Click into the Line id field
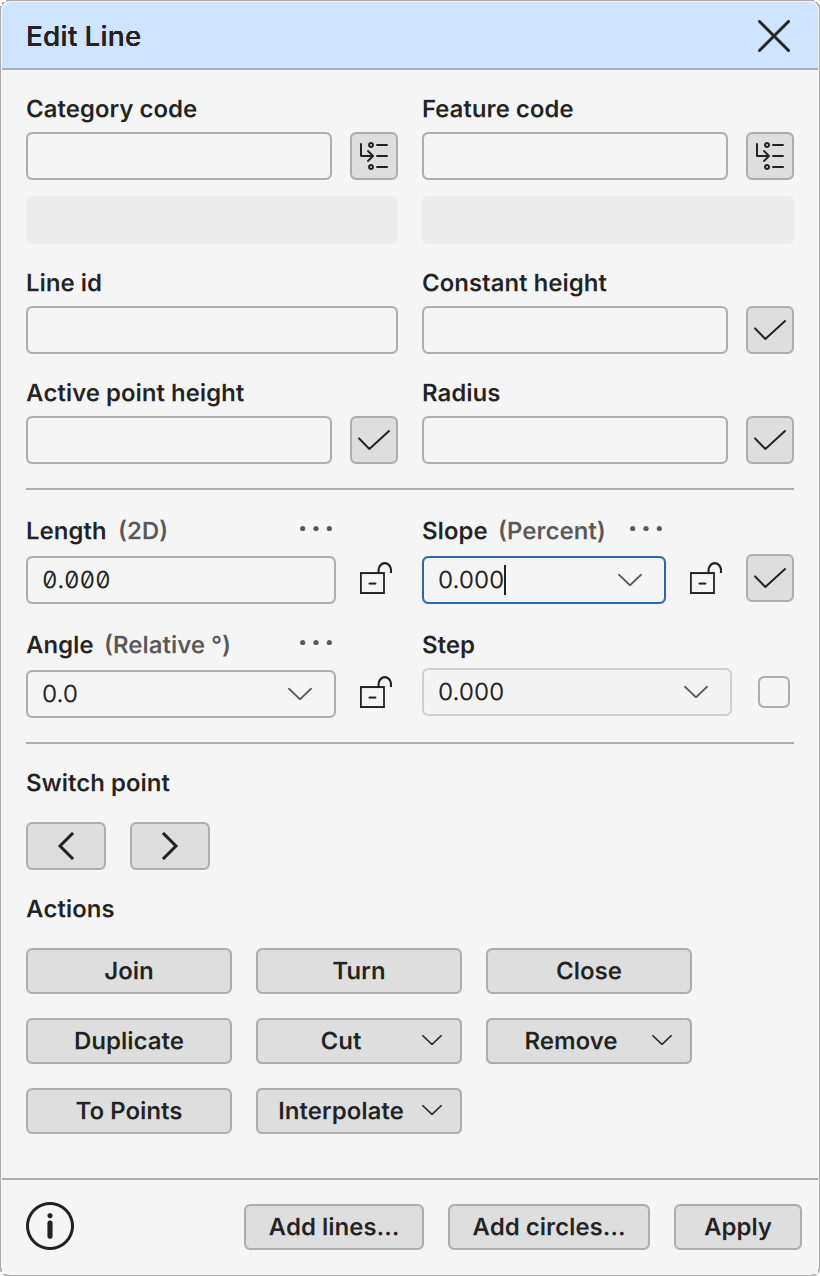820x1276 pixels. coord(212,330)
